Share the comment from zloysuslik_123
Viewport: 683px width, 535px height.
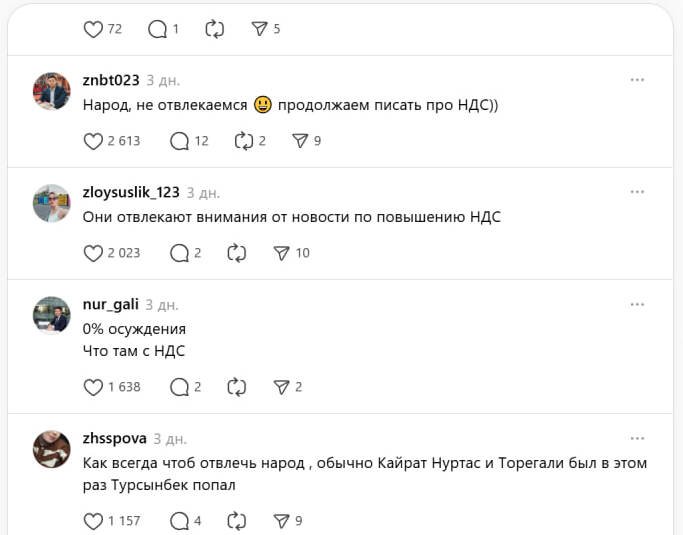coord(282,253)
